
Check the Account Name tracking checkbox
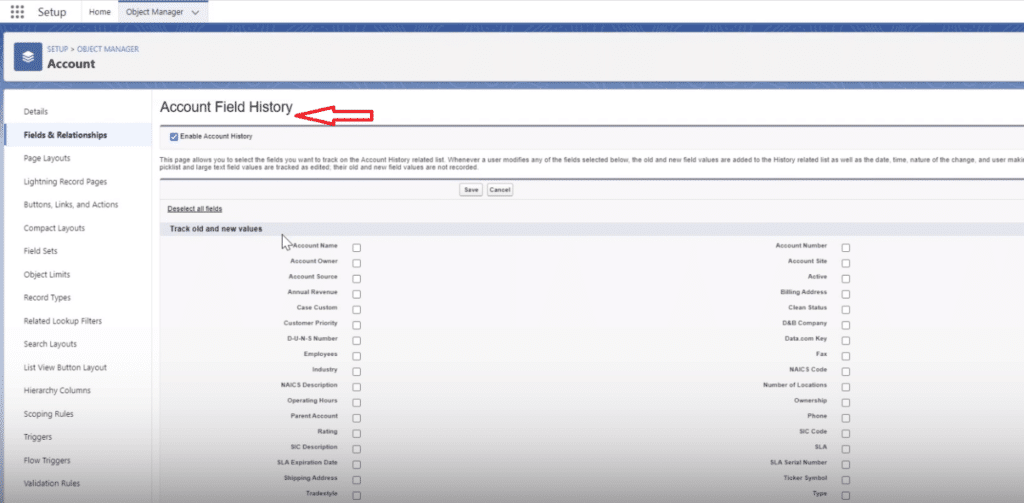[x=357, y=248]
